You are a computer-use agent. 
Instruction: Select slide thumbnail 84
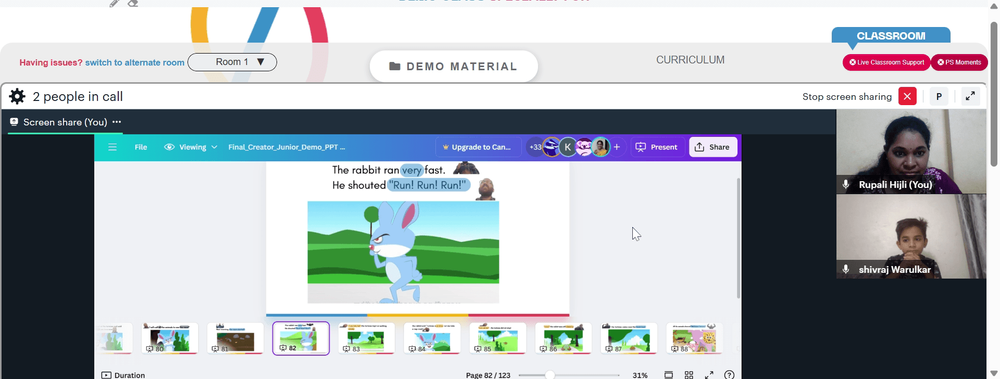tap(432, 338)
